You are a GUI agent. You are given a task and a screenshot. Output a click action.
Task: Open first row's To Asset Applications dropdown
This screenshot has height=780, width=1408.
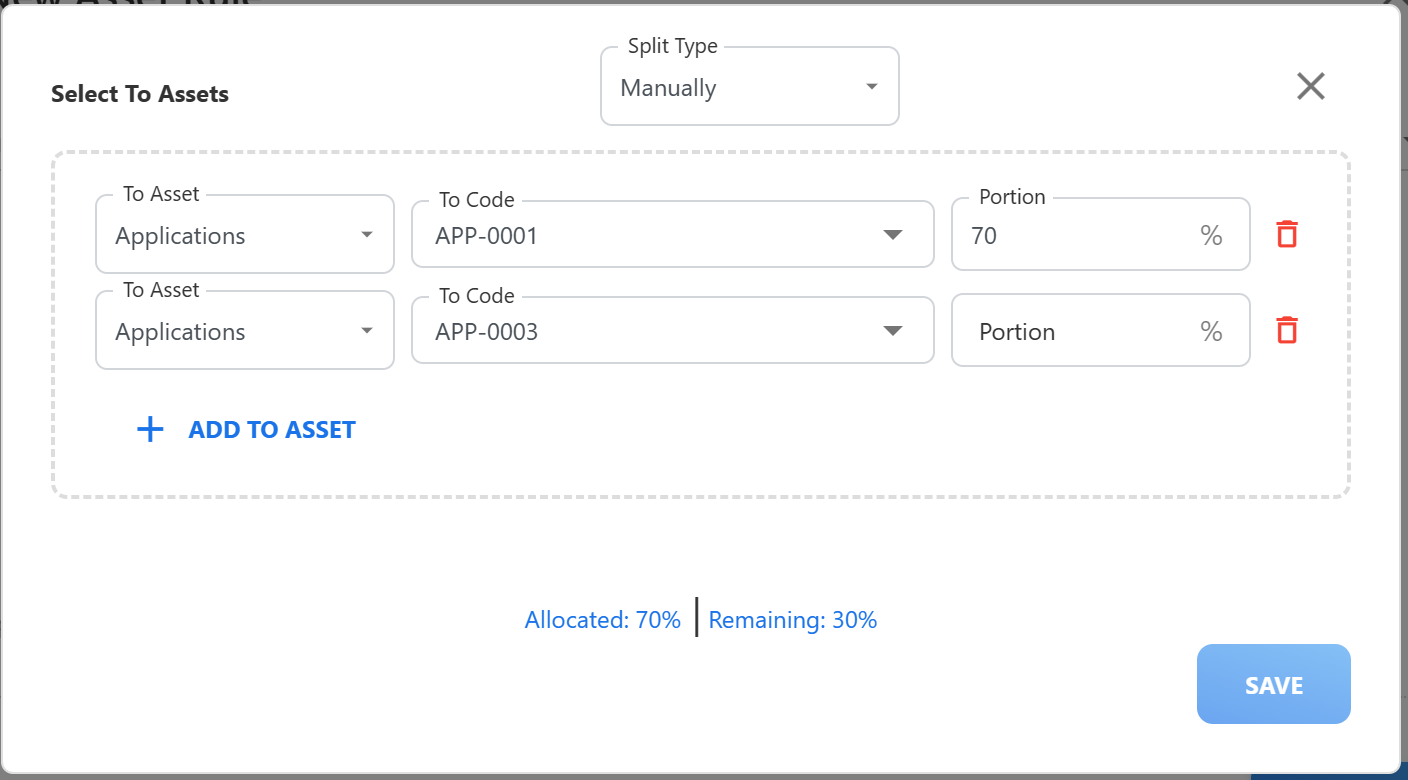pos(244,236)
